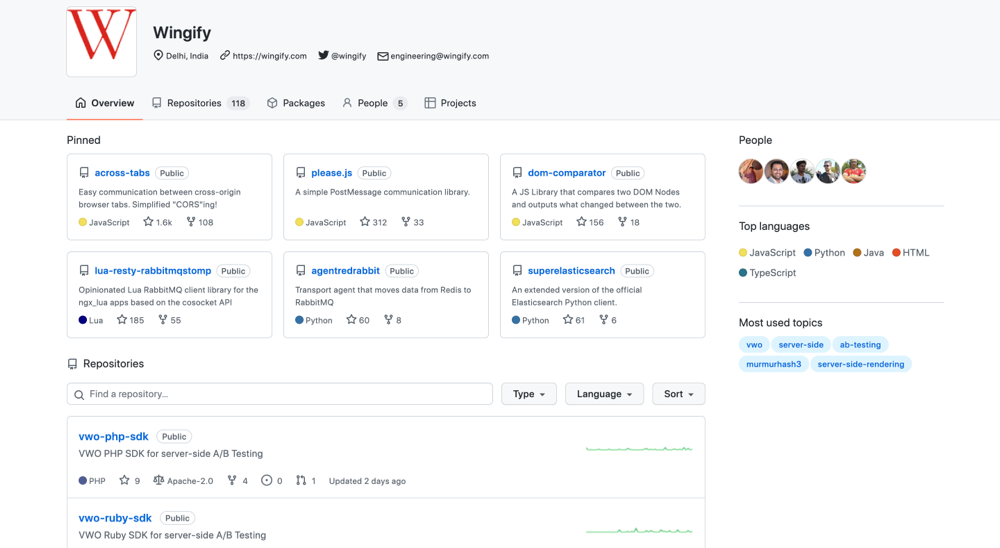Click the activity graph for vwo-php-sdk
This screenshot has height=548, width=1000.
pos(639,449)
